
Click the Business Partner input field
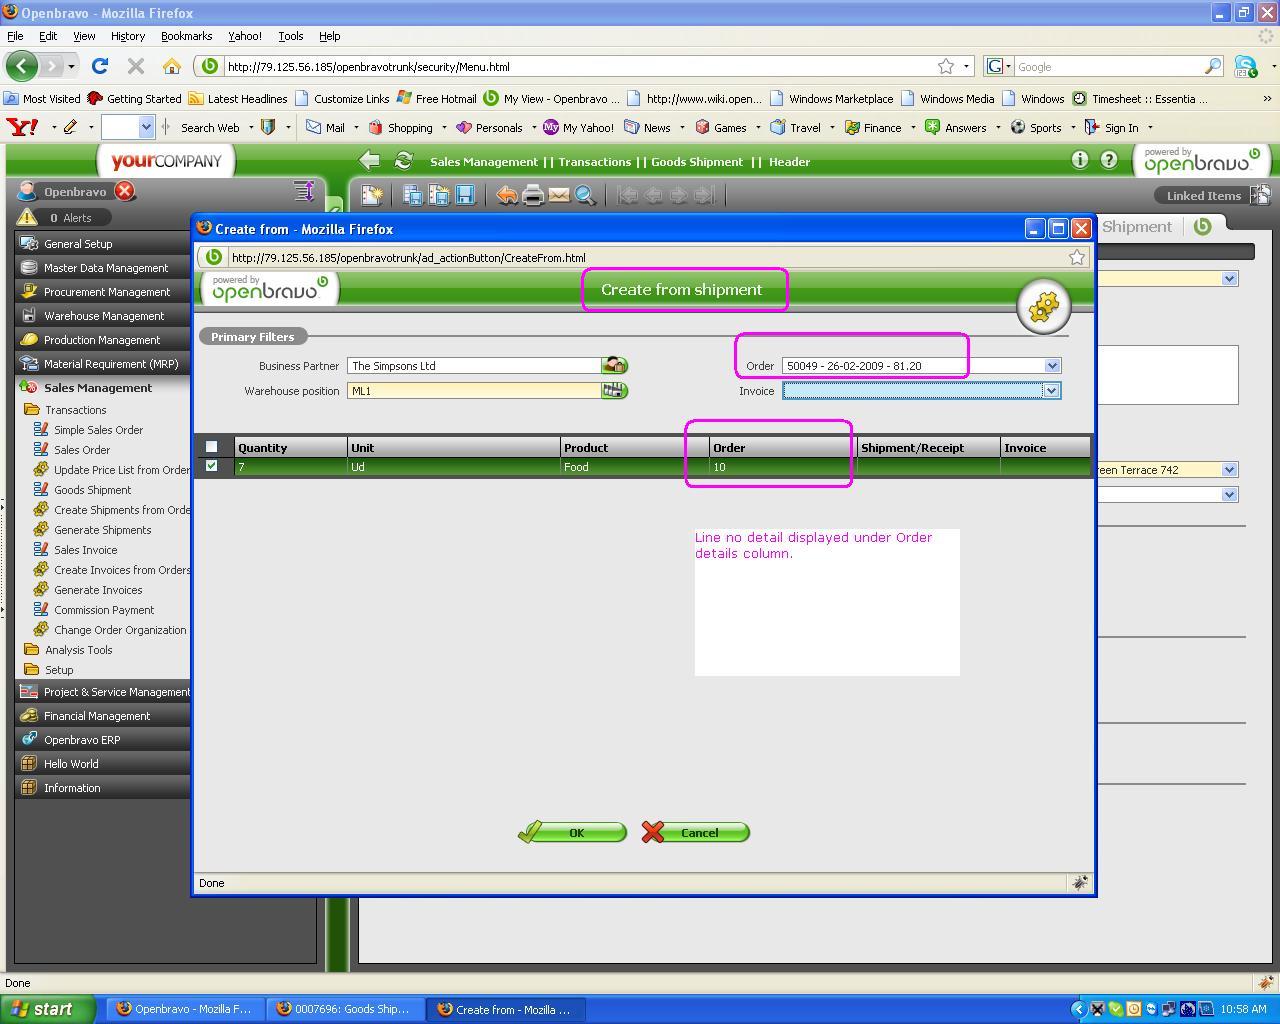[x=474, y=366]
